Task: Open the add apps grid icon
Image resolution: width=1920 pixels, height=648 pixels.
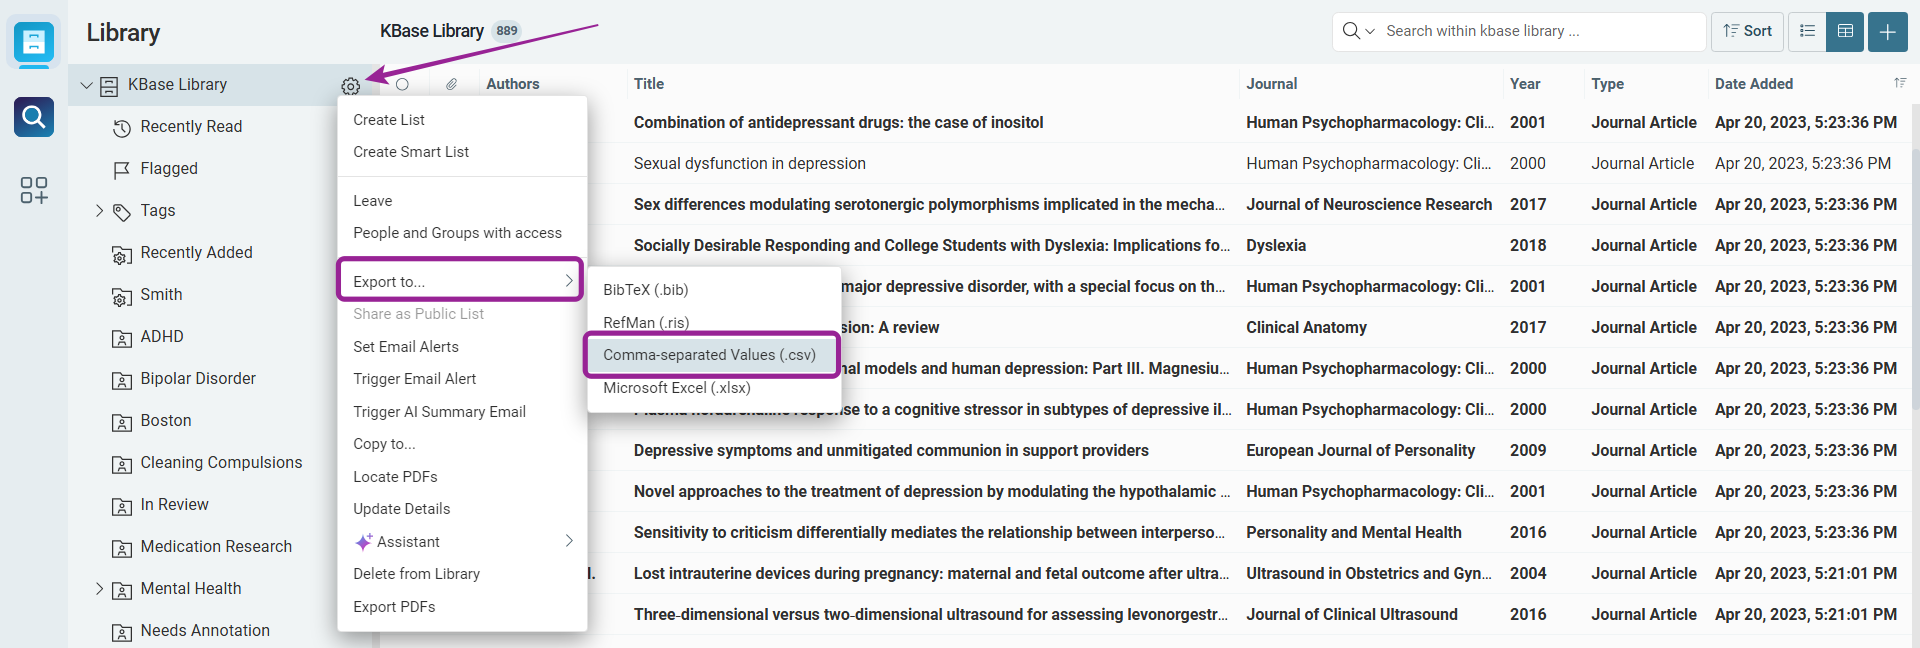Action: 34,190
